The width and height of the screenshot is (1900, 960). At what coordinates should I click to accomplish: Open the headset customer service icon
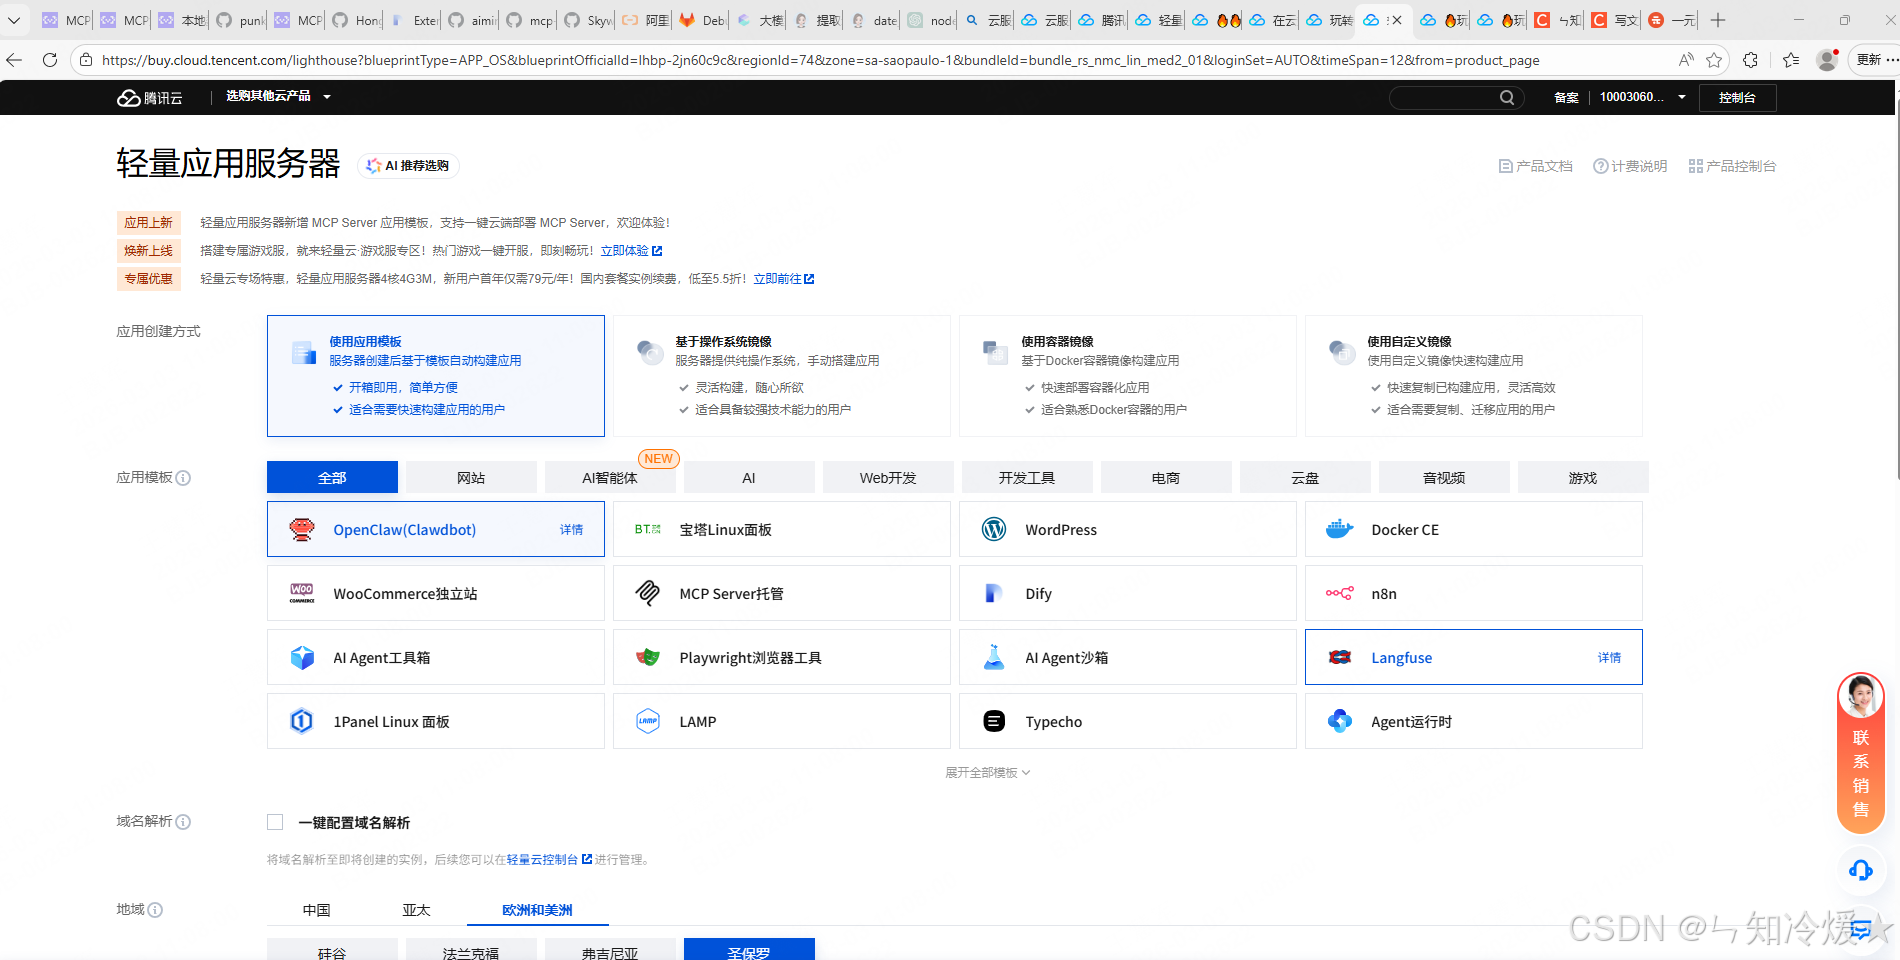point(1861,870)
